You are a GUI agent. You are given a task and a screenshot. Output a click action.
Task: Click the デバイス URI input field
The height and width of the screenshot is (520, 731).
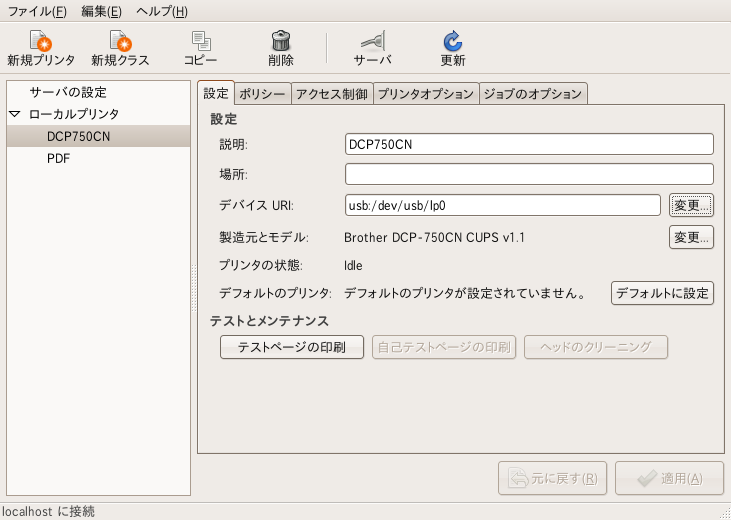pyautogui.click(x=503, y=205)
